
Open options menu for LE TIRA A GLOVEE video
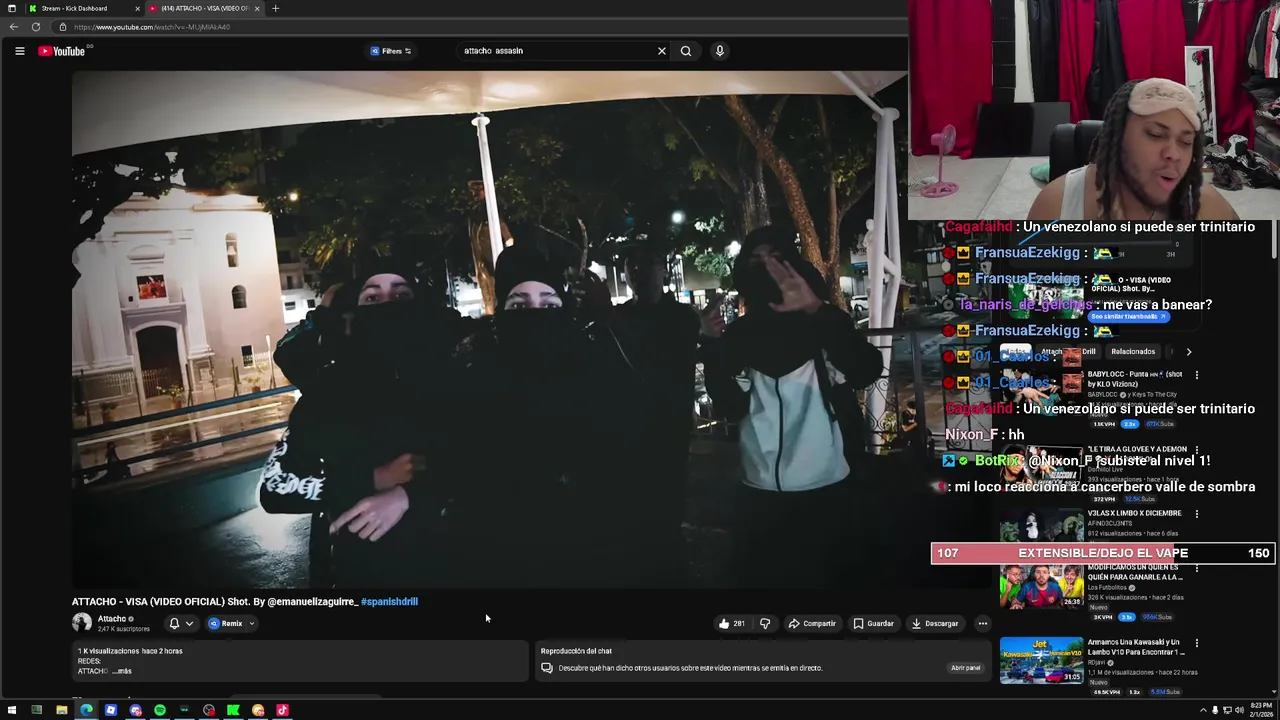pos(1196,450)
